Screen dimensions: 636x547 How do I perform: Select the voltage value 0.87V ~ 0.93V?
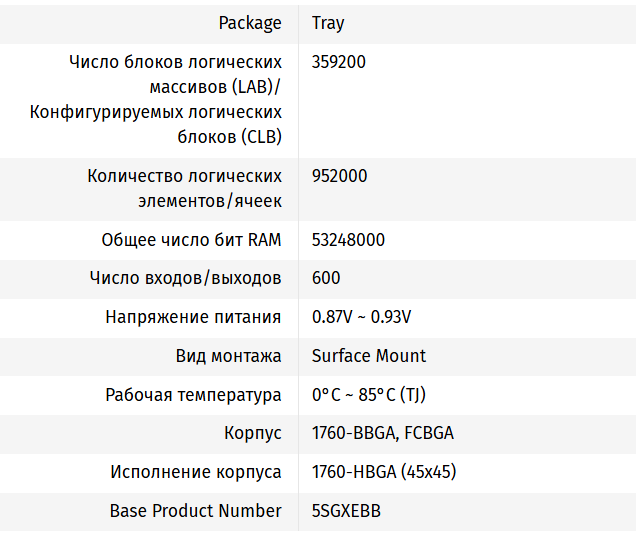(x=361, y=317)
